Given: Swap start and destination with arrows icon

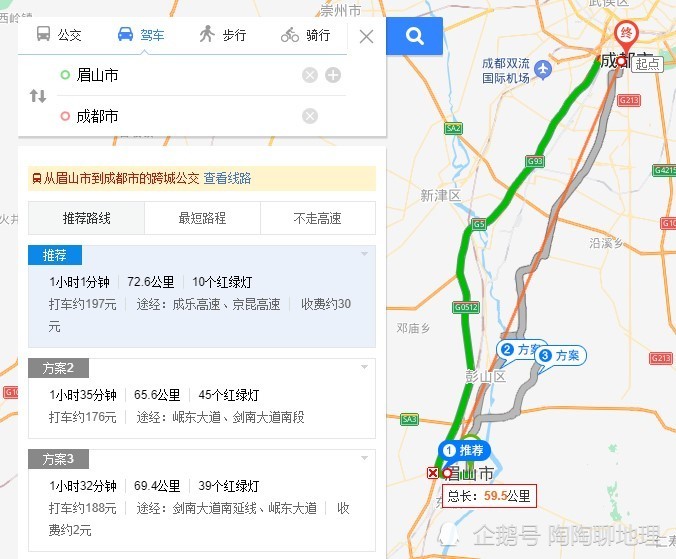Looking at the screenshot, I should pos(38,96).
